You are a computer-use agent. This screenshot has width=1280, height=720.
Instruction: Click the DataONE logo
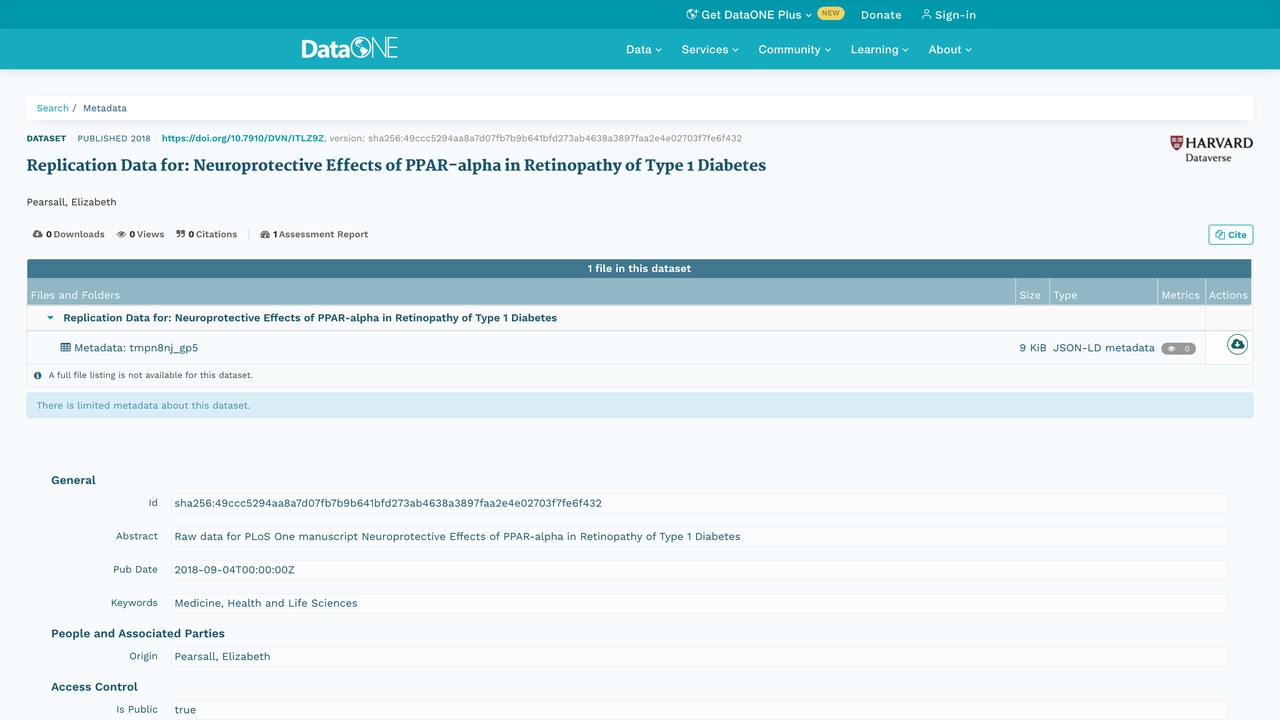(350, 48)
